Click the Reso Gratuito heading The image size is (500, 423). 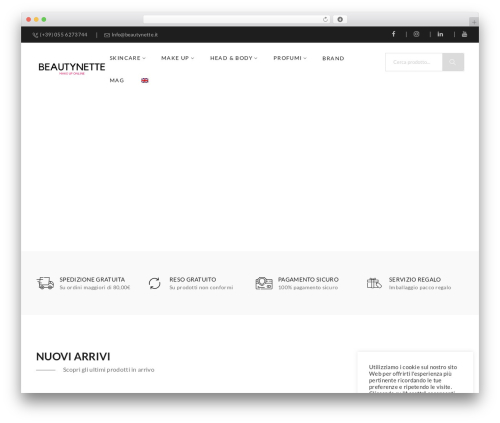pyautogui.click(x=193, y=279)
